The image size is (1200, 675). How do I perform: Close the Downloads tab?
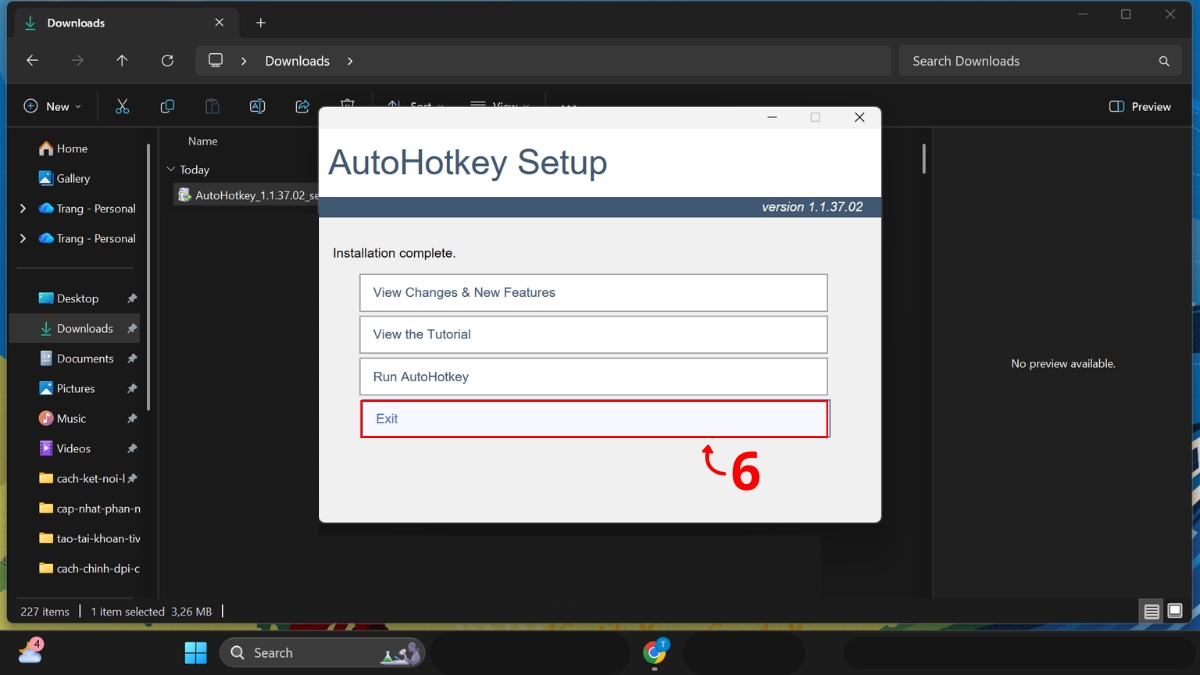(220, 22)
